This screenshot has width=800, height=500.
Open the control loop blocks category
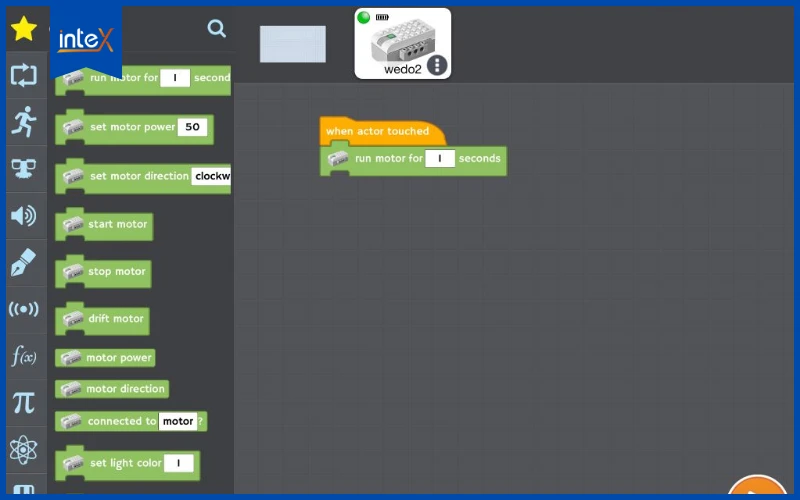23,76
